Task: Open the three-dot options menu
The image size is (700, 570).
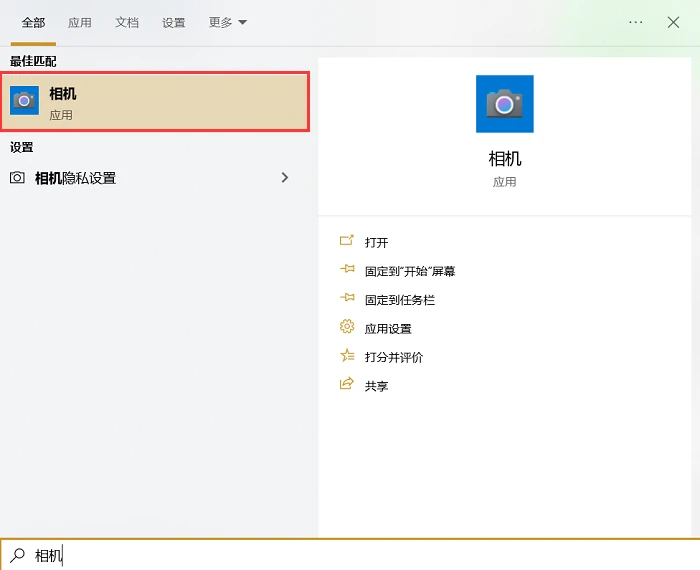Action: pyautogui.click(x=635, y=22)
